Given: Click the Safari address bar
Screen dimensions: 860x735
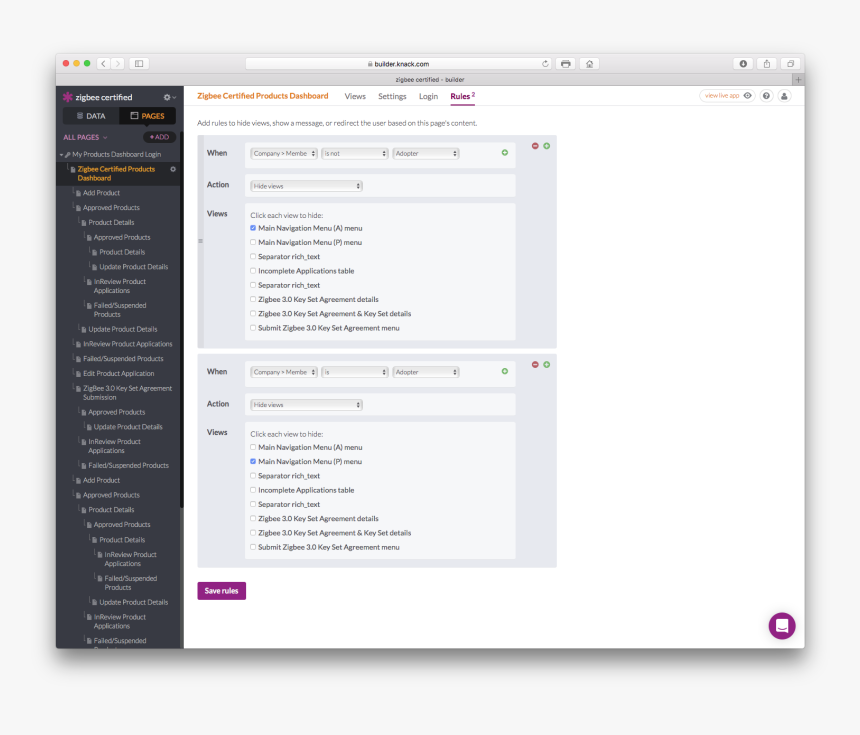Looking at the screenshot, I should pyautogui.click(x=398, y=64).
